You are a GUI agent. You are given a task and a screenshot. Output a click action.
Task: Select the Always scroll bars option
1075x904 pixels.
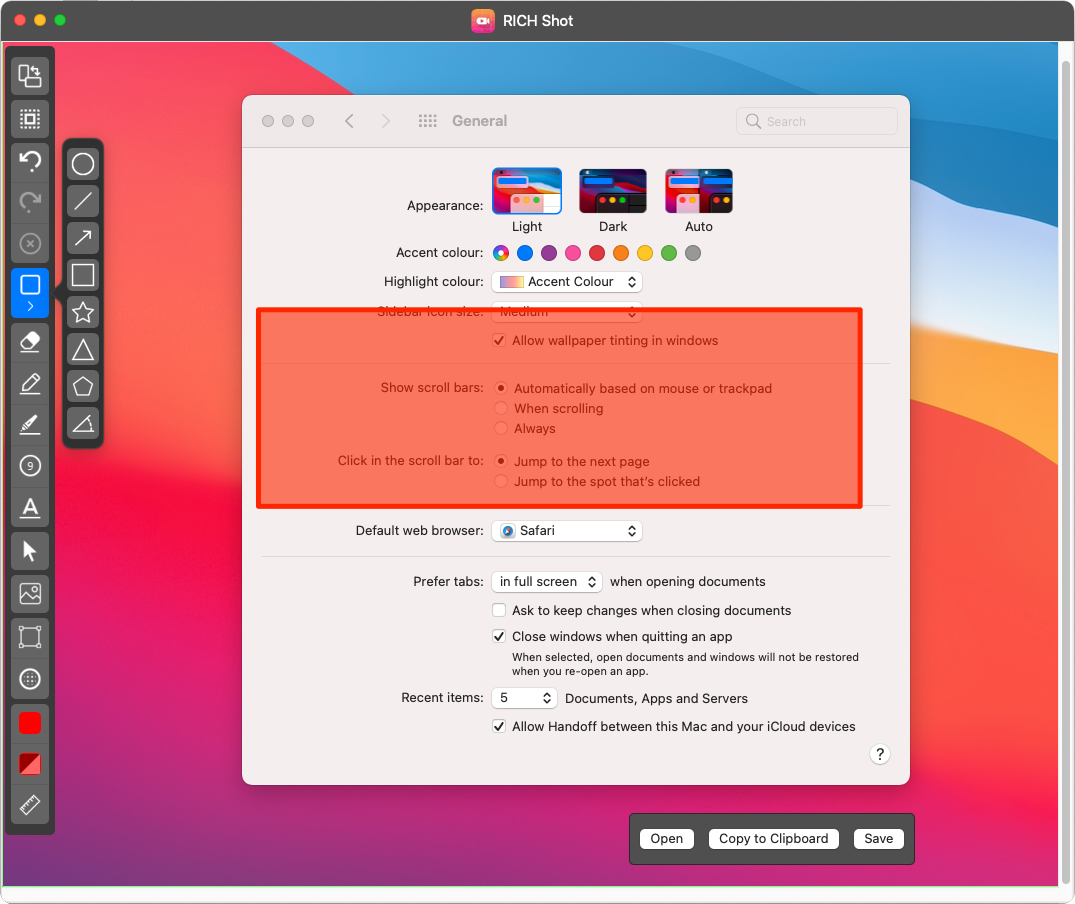(501, 428)
